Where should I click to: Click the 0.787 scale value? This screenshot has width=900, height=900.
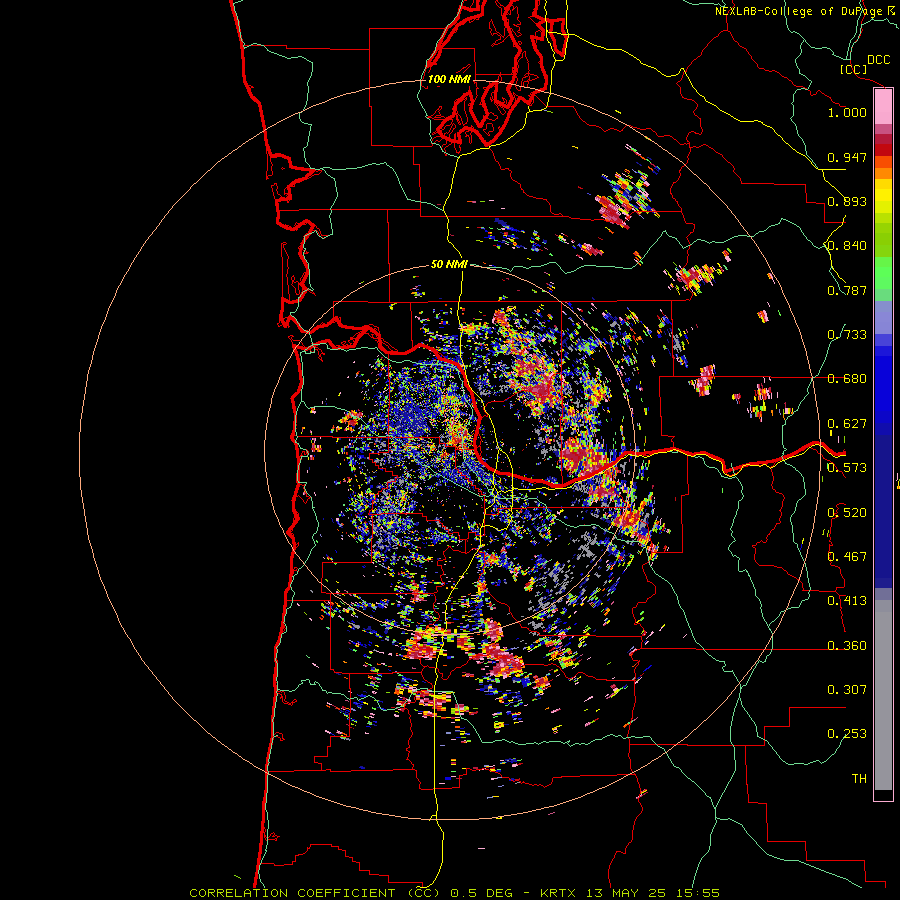pos(847,290)
